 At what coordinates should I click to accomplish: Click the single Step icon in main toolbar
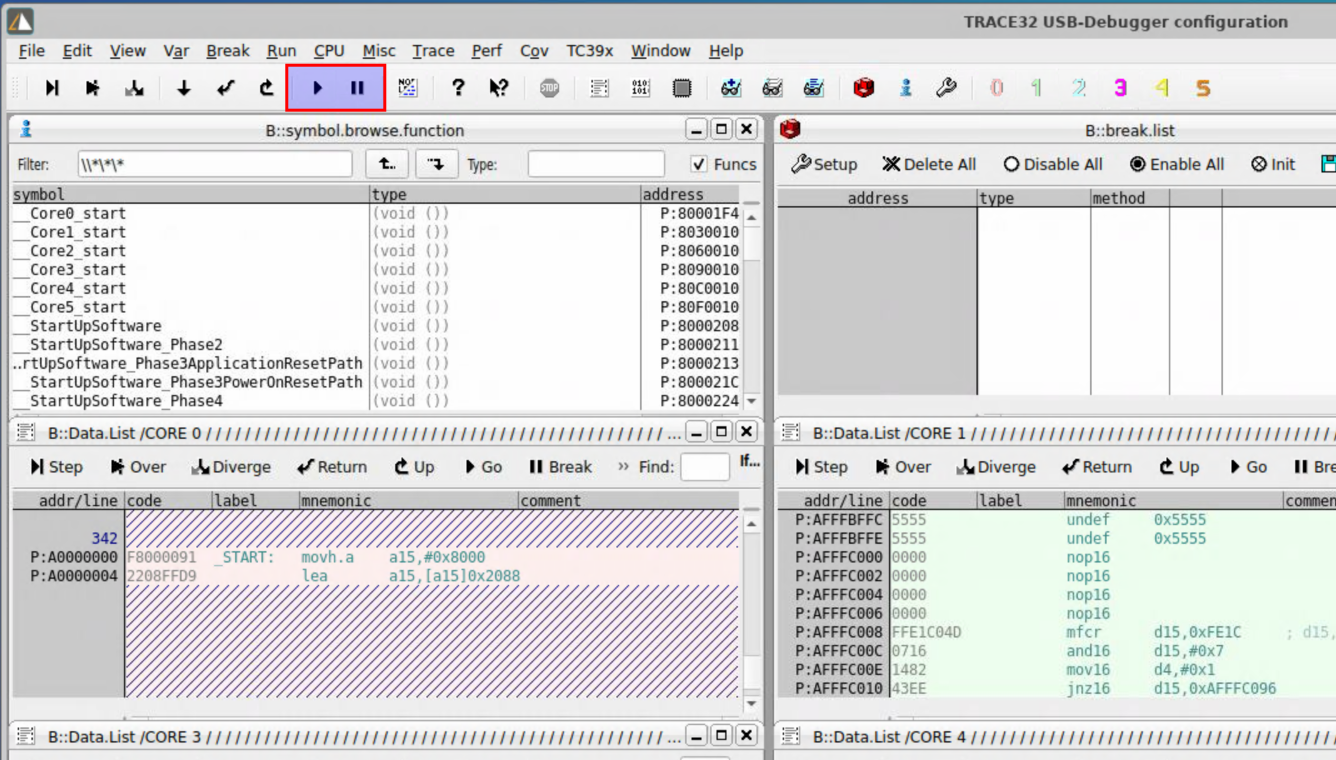coord(52,88)
